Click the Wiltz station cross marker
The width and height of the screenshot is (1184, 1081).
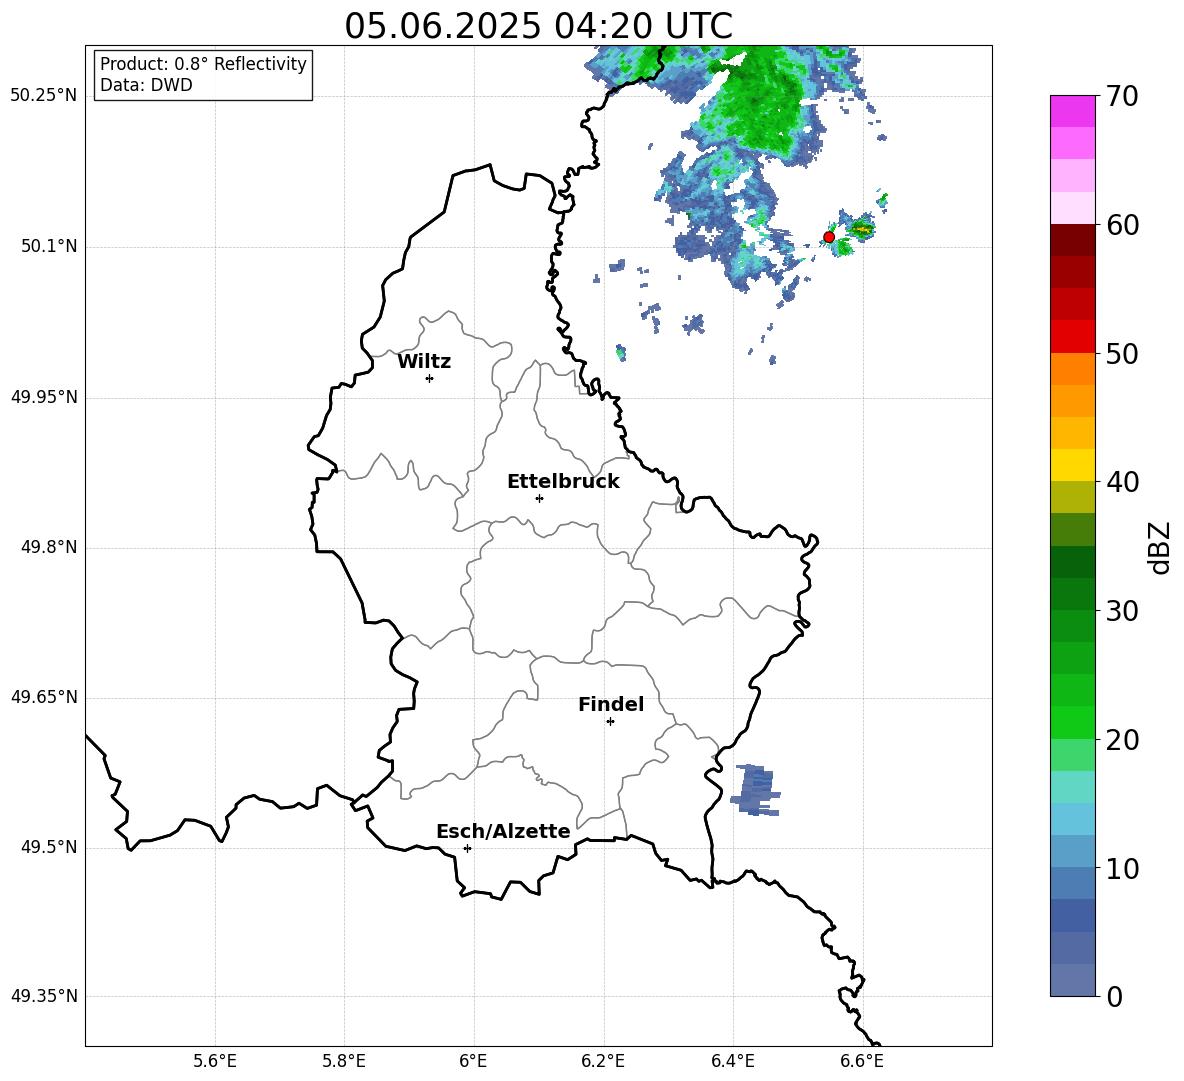point(430,378)
